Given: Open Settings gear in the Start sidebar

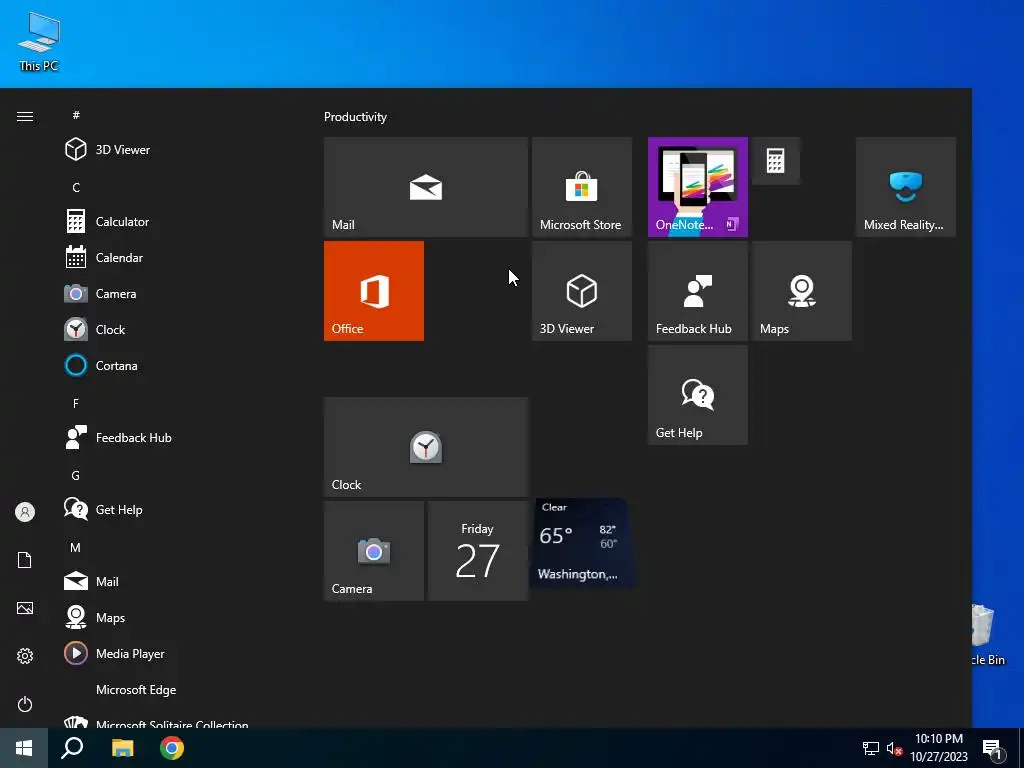Looking at the screenshot, I should (x=25, y=656).
